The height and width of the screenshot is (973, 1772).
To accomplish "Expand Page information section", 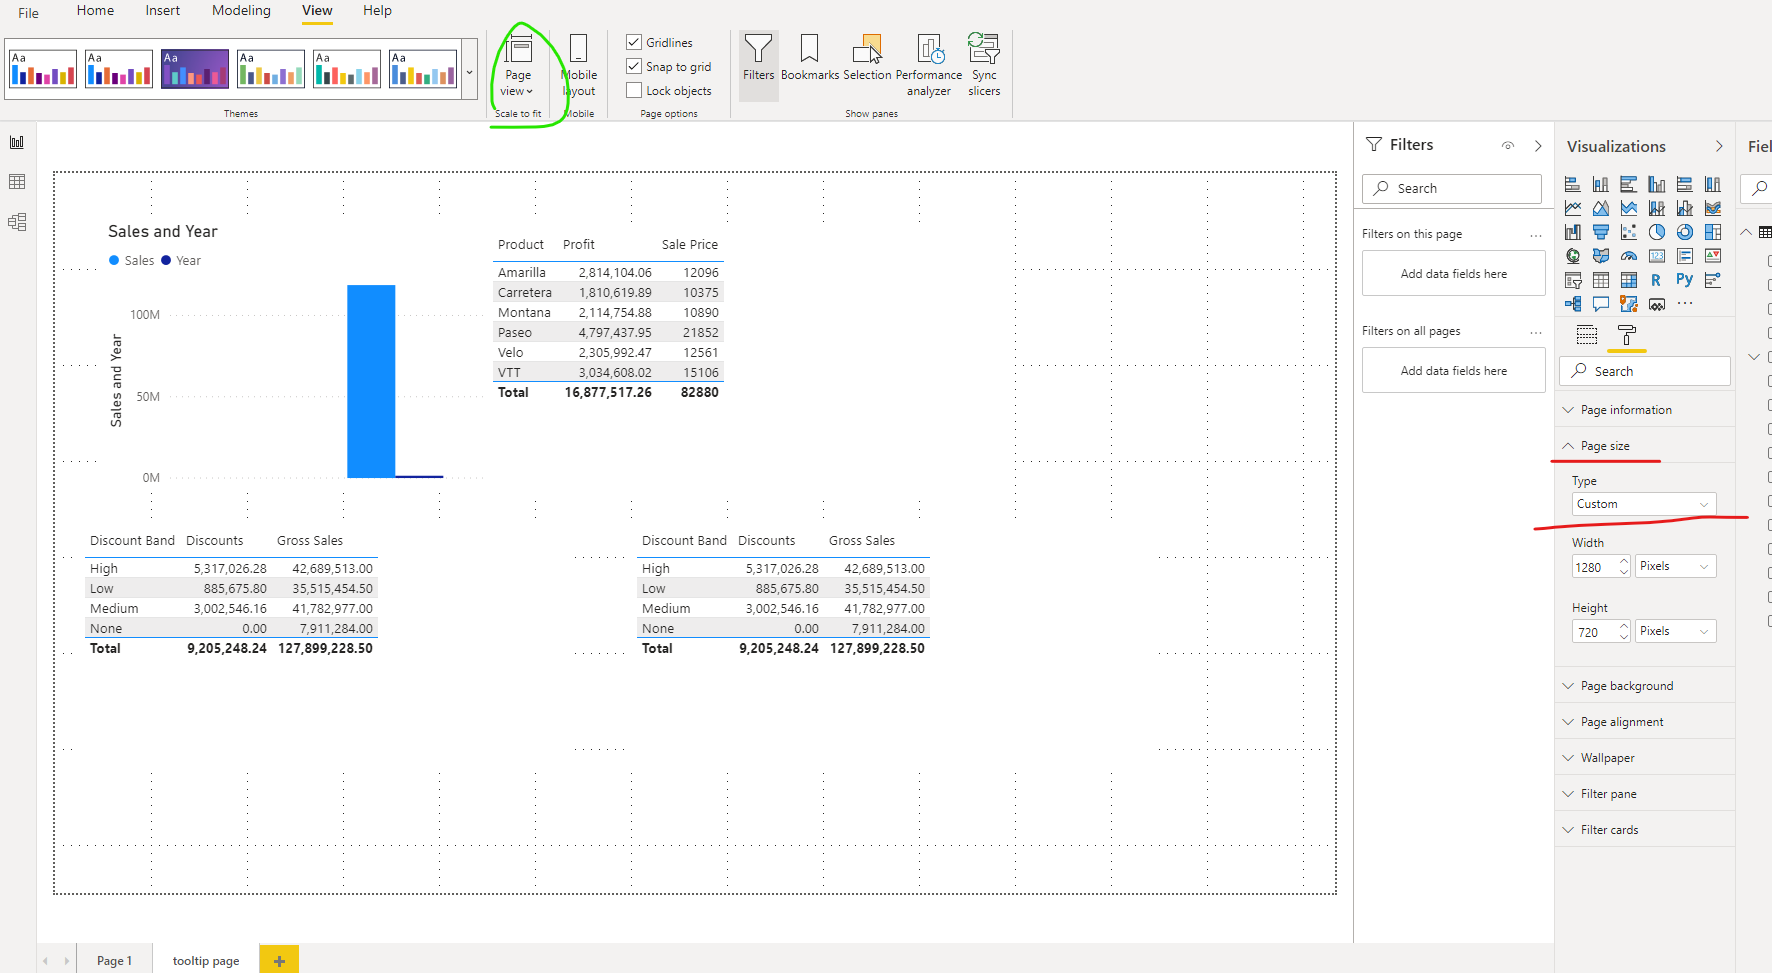I will [x=1645, y=410].
